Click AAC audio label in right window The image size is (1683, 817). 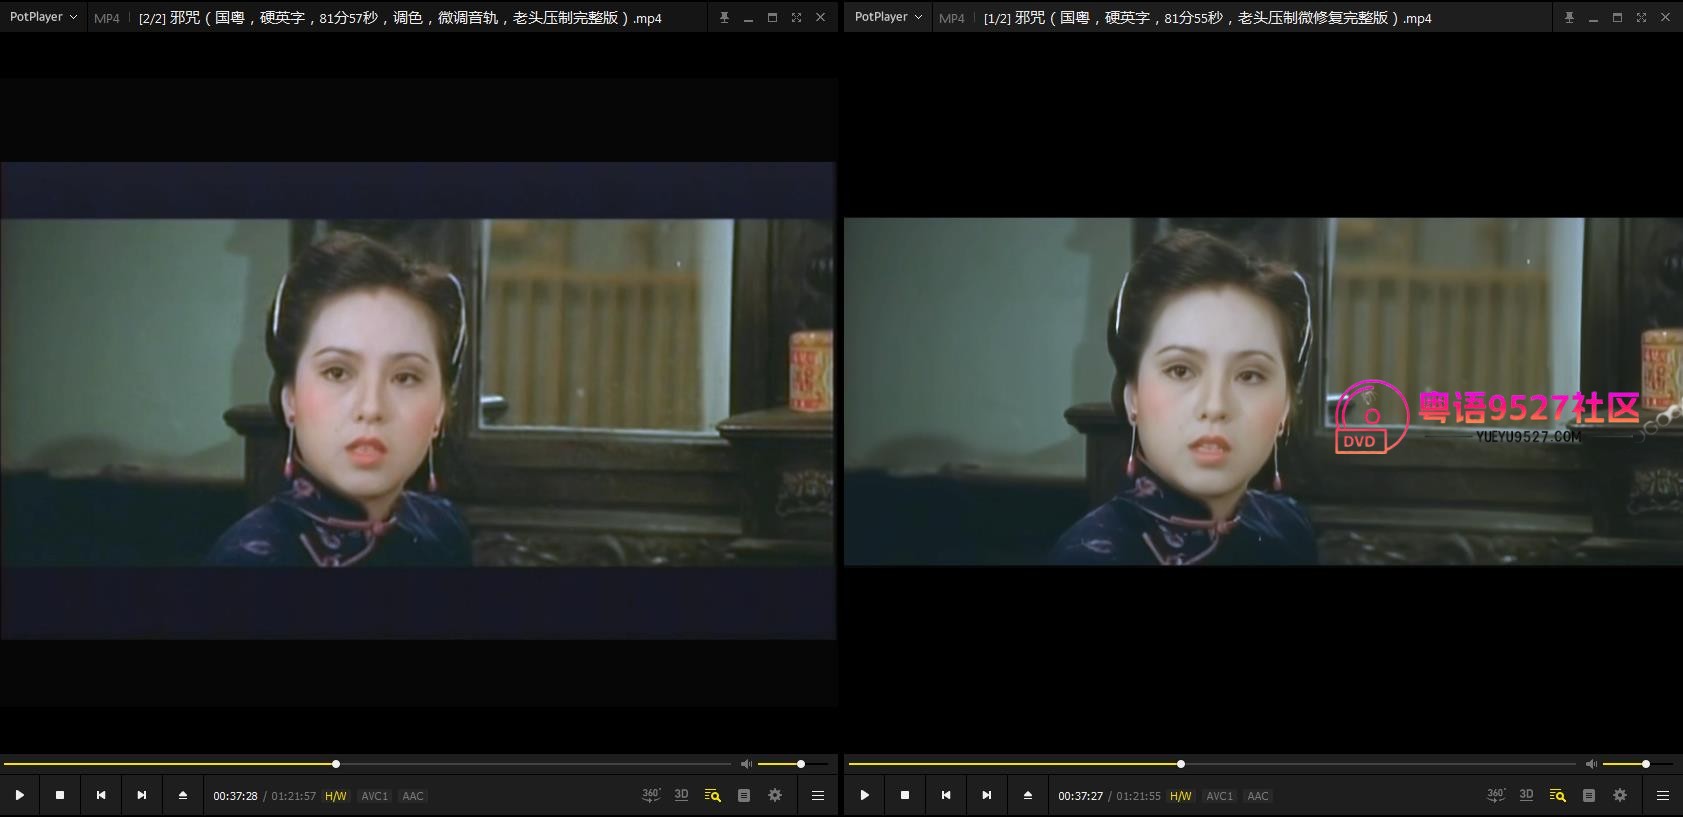[1258, 796]
